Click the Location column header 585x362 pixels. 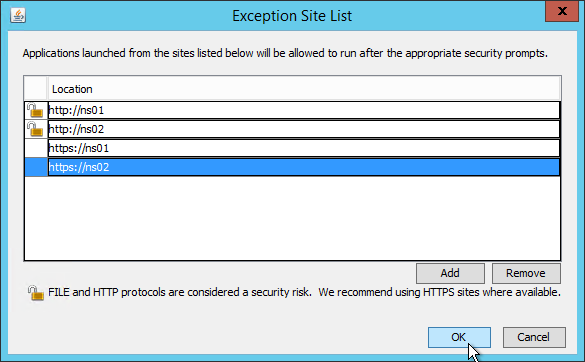tap(304, 89)
